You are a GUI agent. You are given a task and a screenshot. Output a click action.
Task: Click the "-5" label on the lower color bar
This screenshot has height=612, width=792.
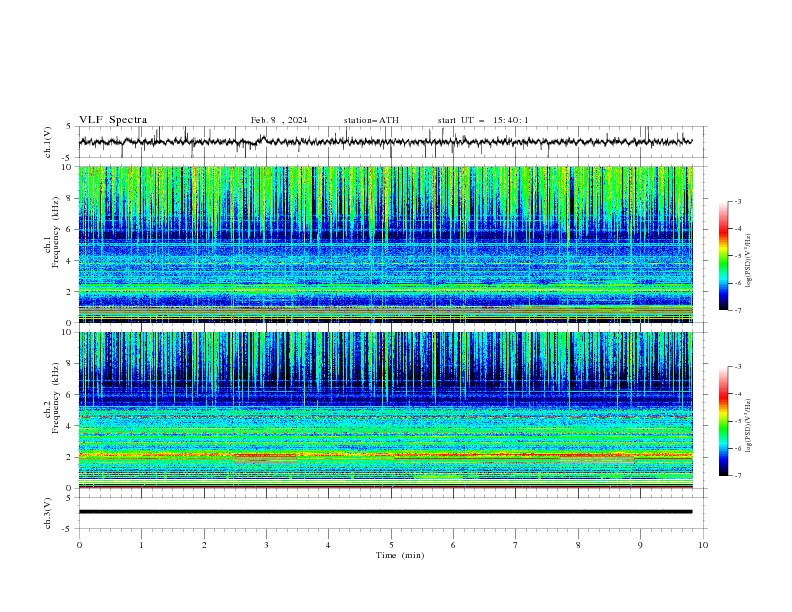738,421
